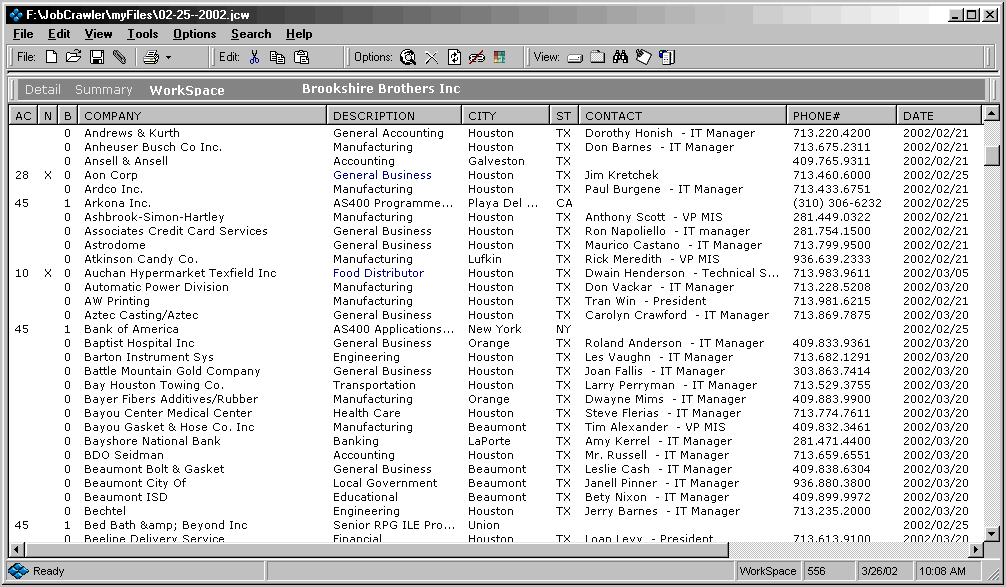Click the crossed-out link options icon
Screen dimensions: 1006x587
(x=477, y=57)
